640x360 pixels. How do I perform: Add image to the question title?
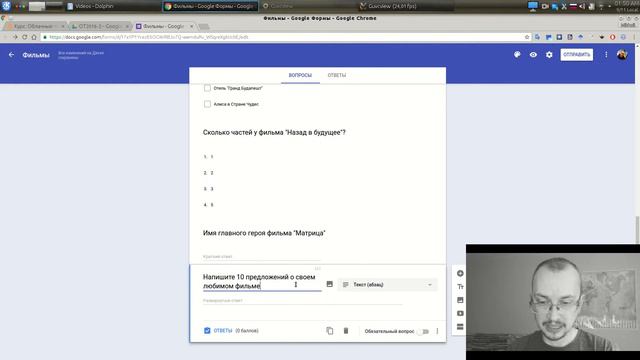[x=330, y=284]
